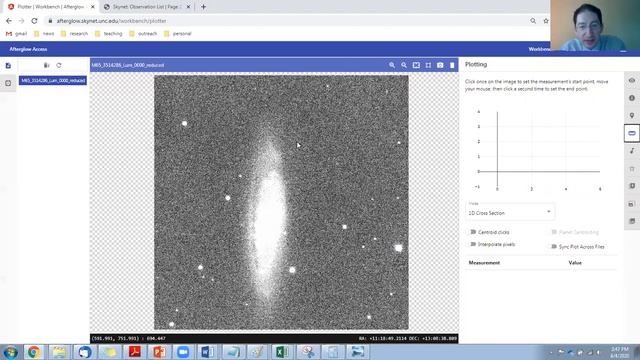Take a snapshot with the camera icon
640x360 pixels.
[x=440, y=65]
